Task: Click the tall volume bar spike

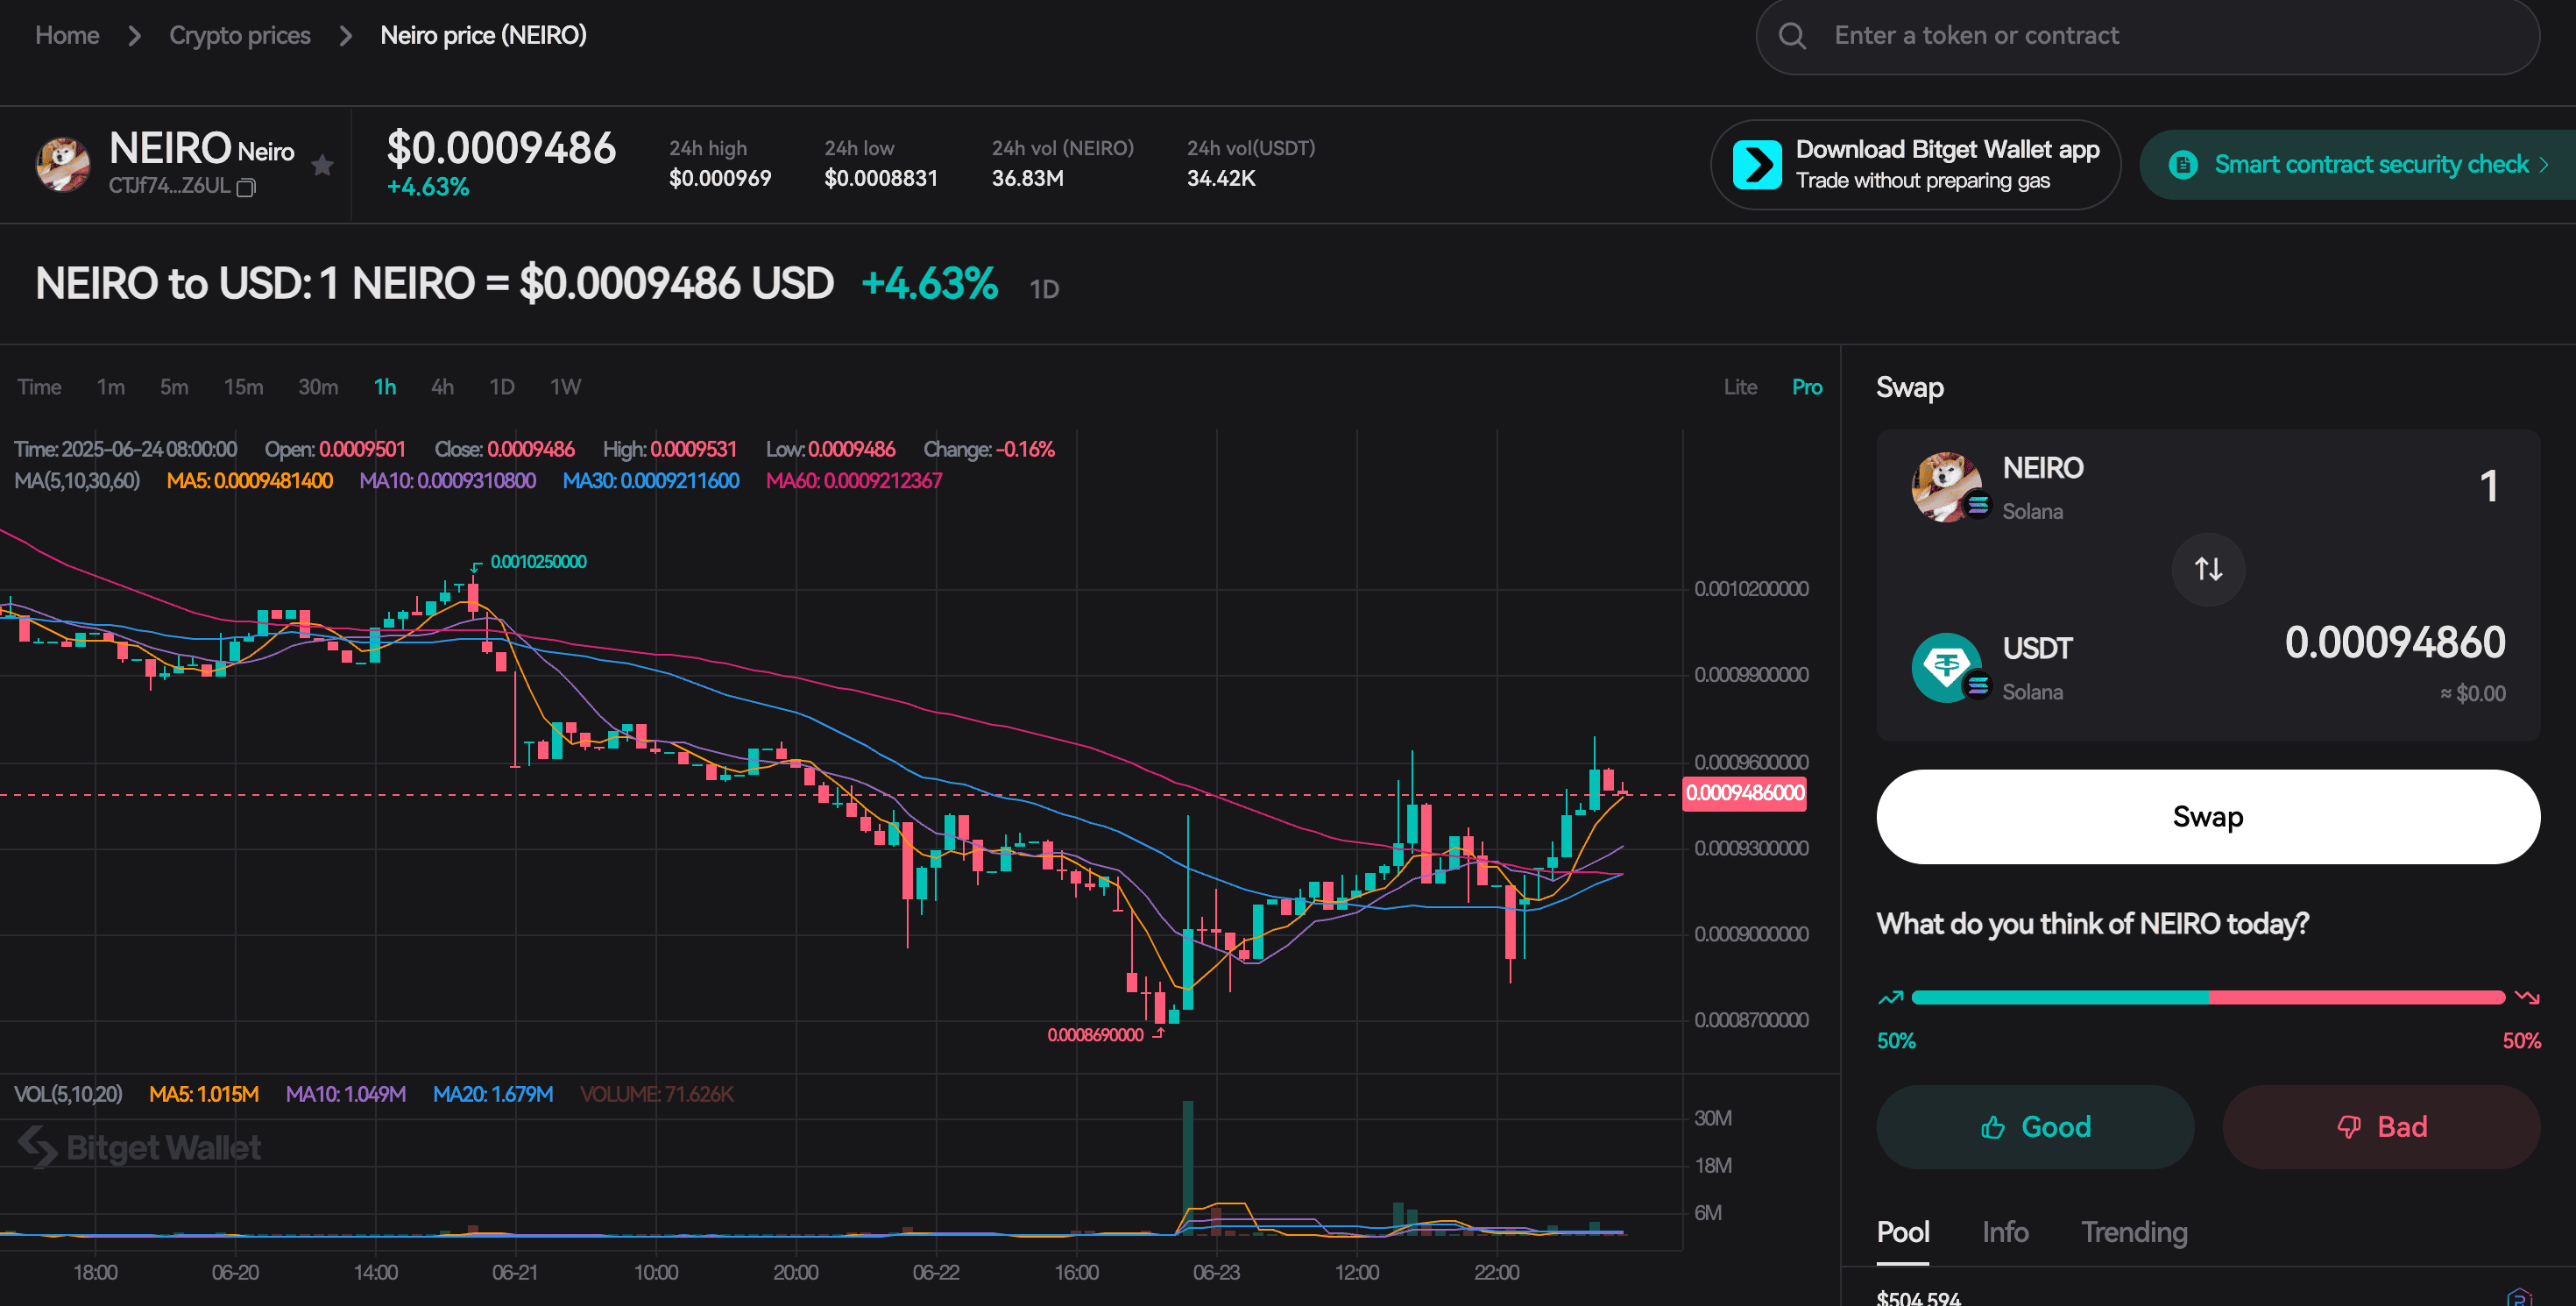Action: point(1188,1167)
